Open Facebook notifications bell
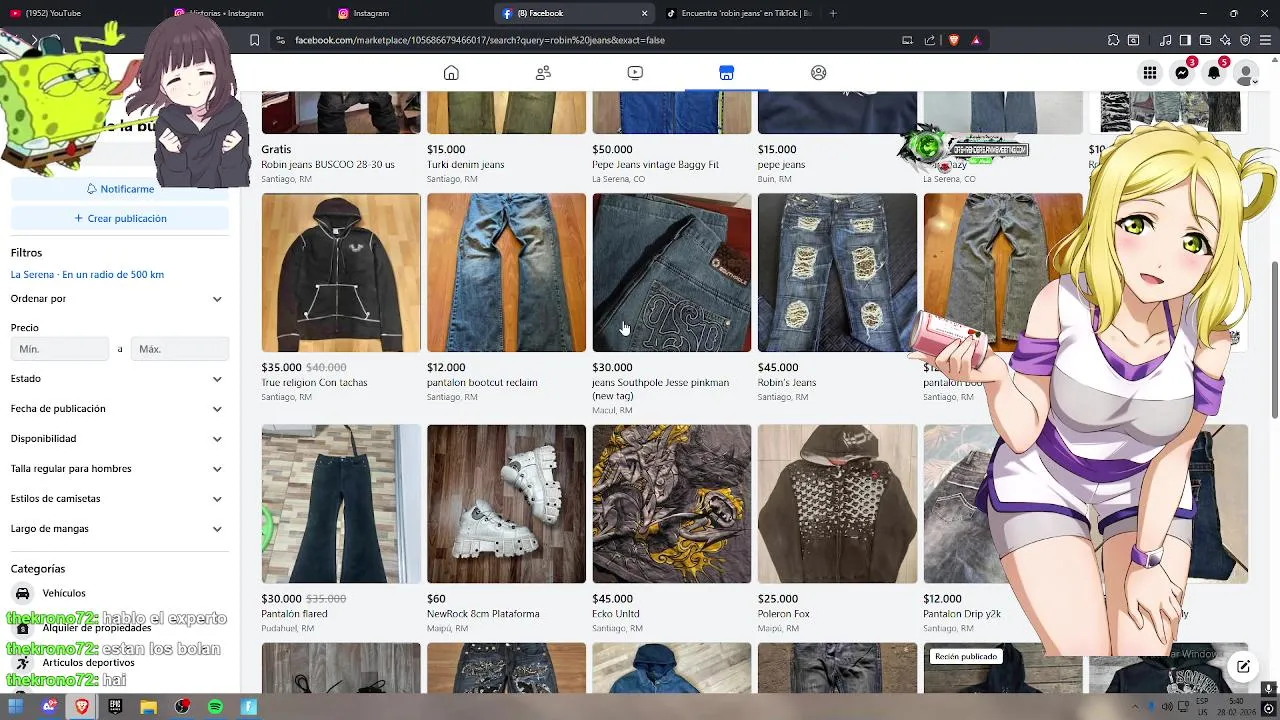Viewport: 1280px width, 720px height. coord(1214,73)
